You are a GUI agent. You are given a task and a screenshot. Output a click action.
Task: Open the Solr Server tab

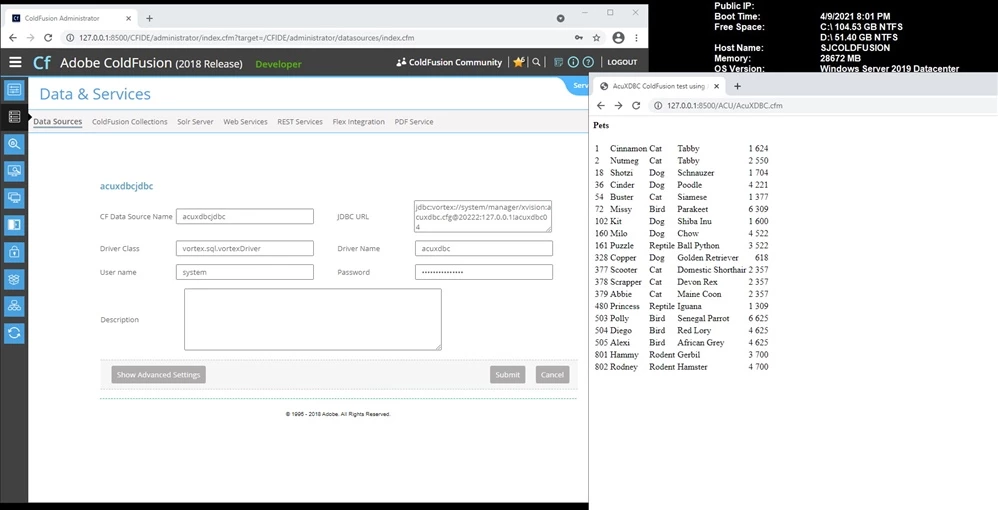click(x=195, y=122)
